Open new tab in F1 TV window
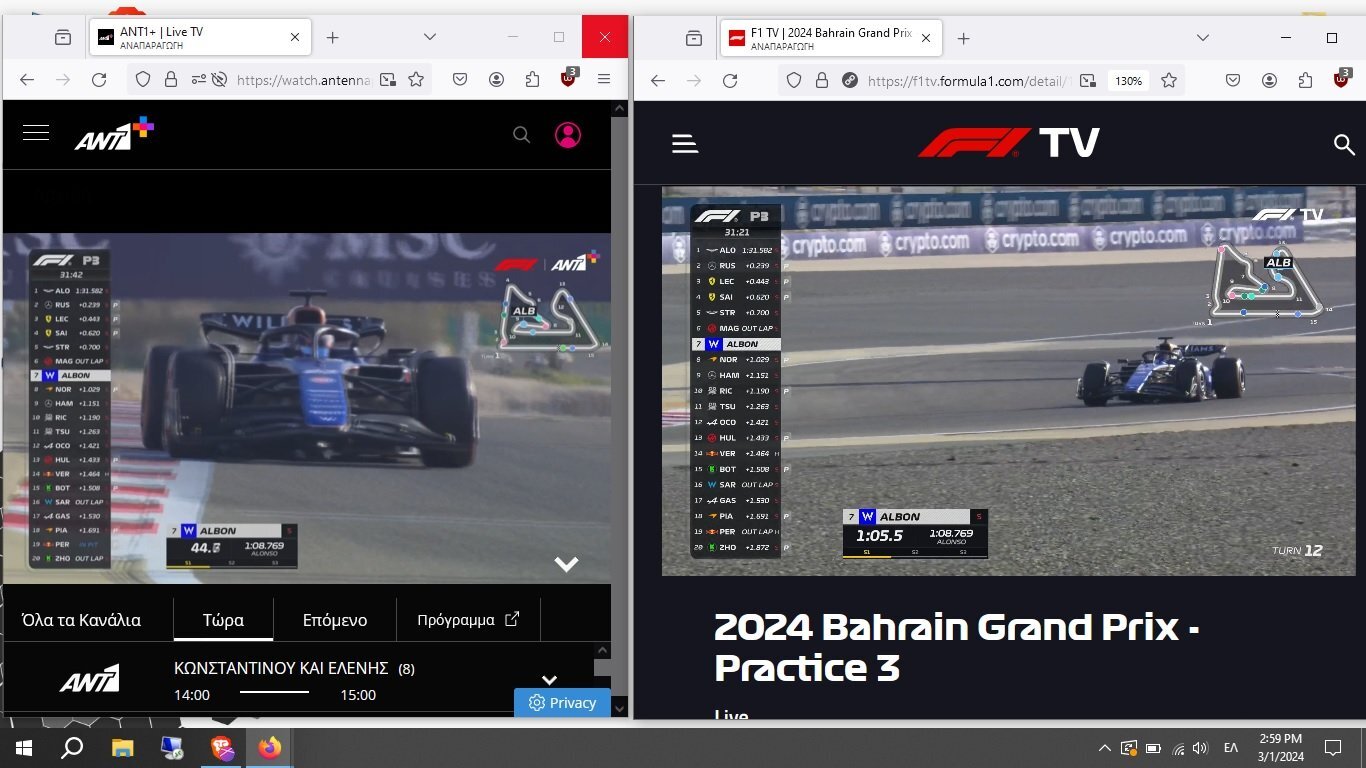The height and width of the screenshot is (768, 1366). 964,38
